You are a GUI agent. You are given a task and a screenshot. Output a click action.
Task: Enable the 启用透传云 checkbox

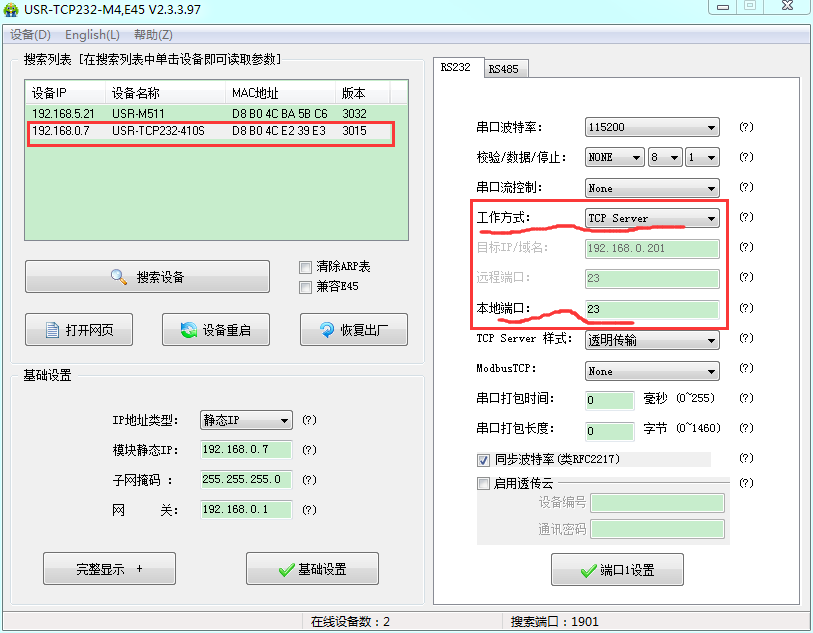482,483
